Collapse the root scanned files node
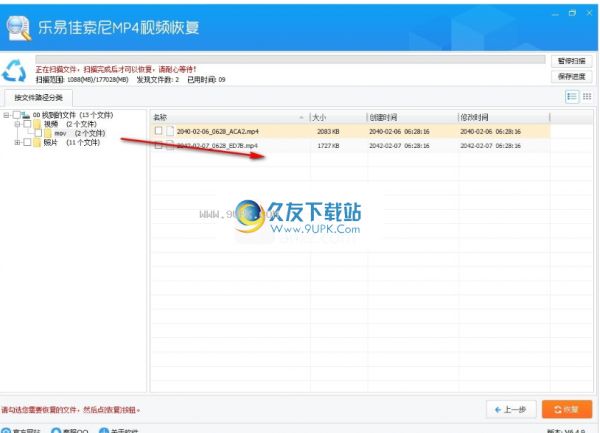This screenshot has width=600, height=433. pos(6,115)
